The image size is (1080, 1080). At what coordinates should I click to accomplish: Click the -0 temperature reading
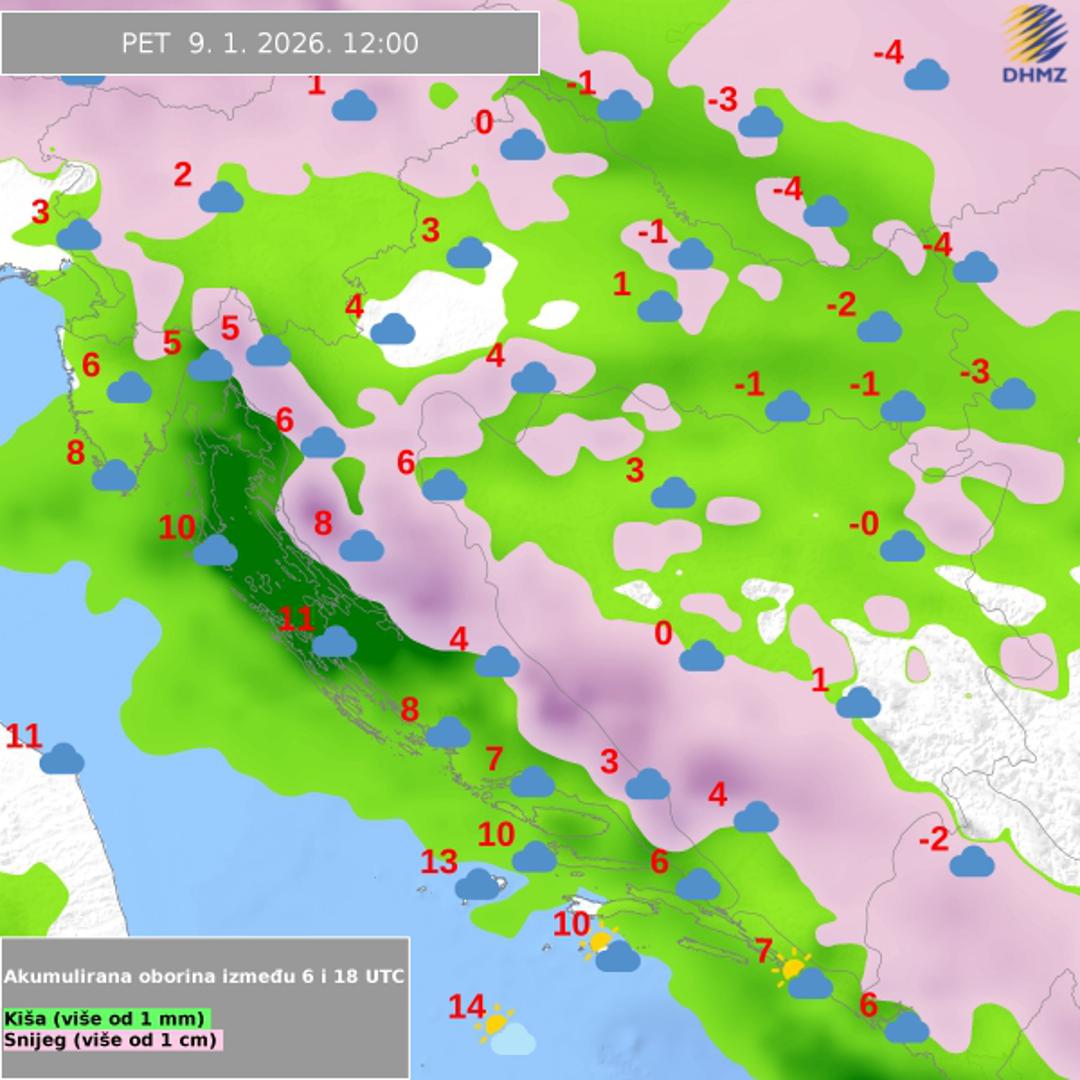tap(864, 523)
